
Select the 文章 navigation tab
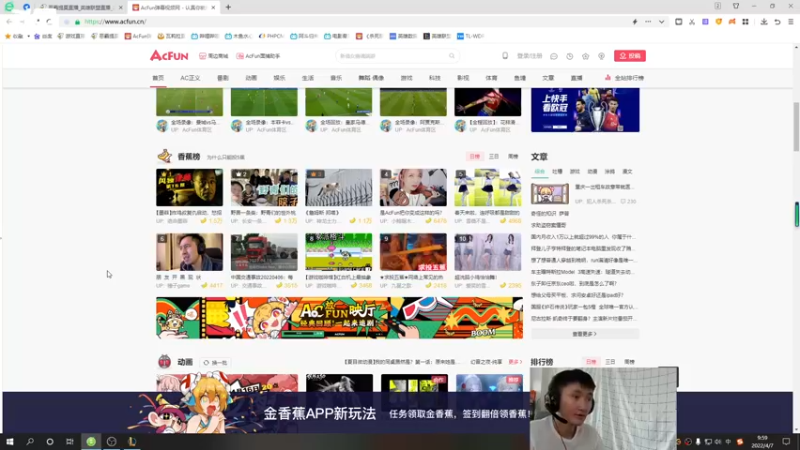pyautogui.click(x=548, y=78)
